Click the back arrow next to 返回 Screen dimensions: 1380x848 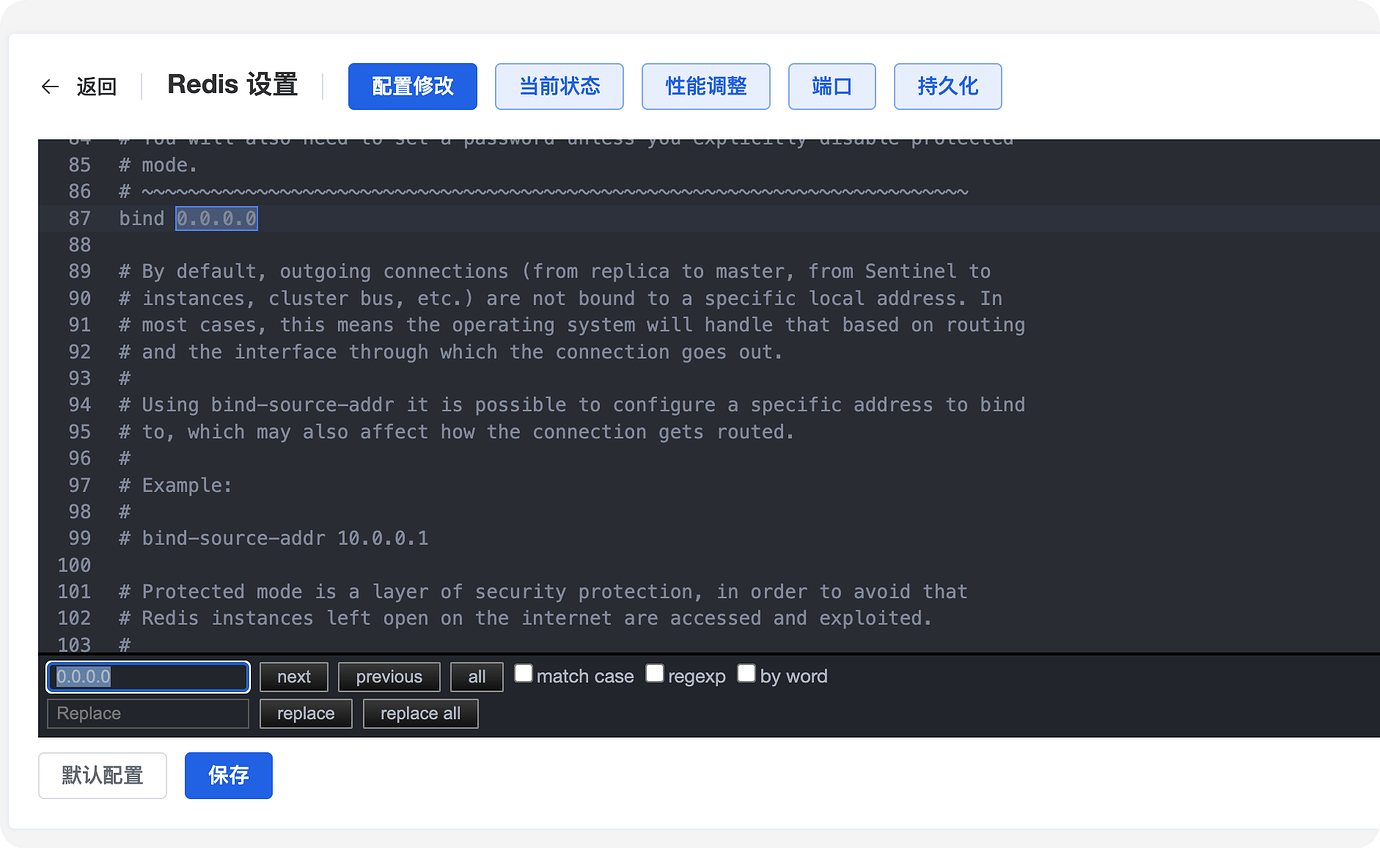[x=50, y=86]
